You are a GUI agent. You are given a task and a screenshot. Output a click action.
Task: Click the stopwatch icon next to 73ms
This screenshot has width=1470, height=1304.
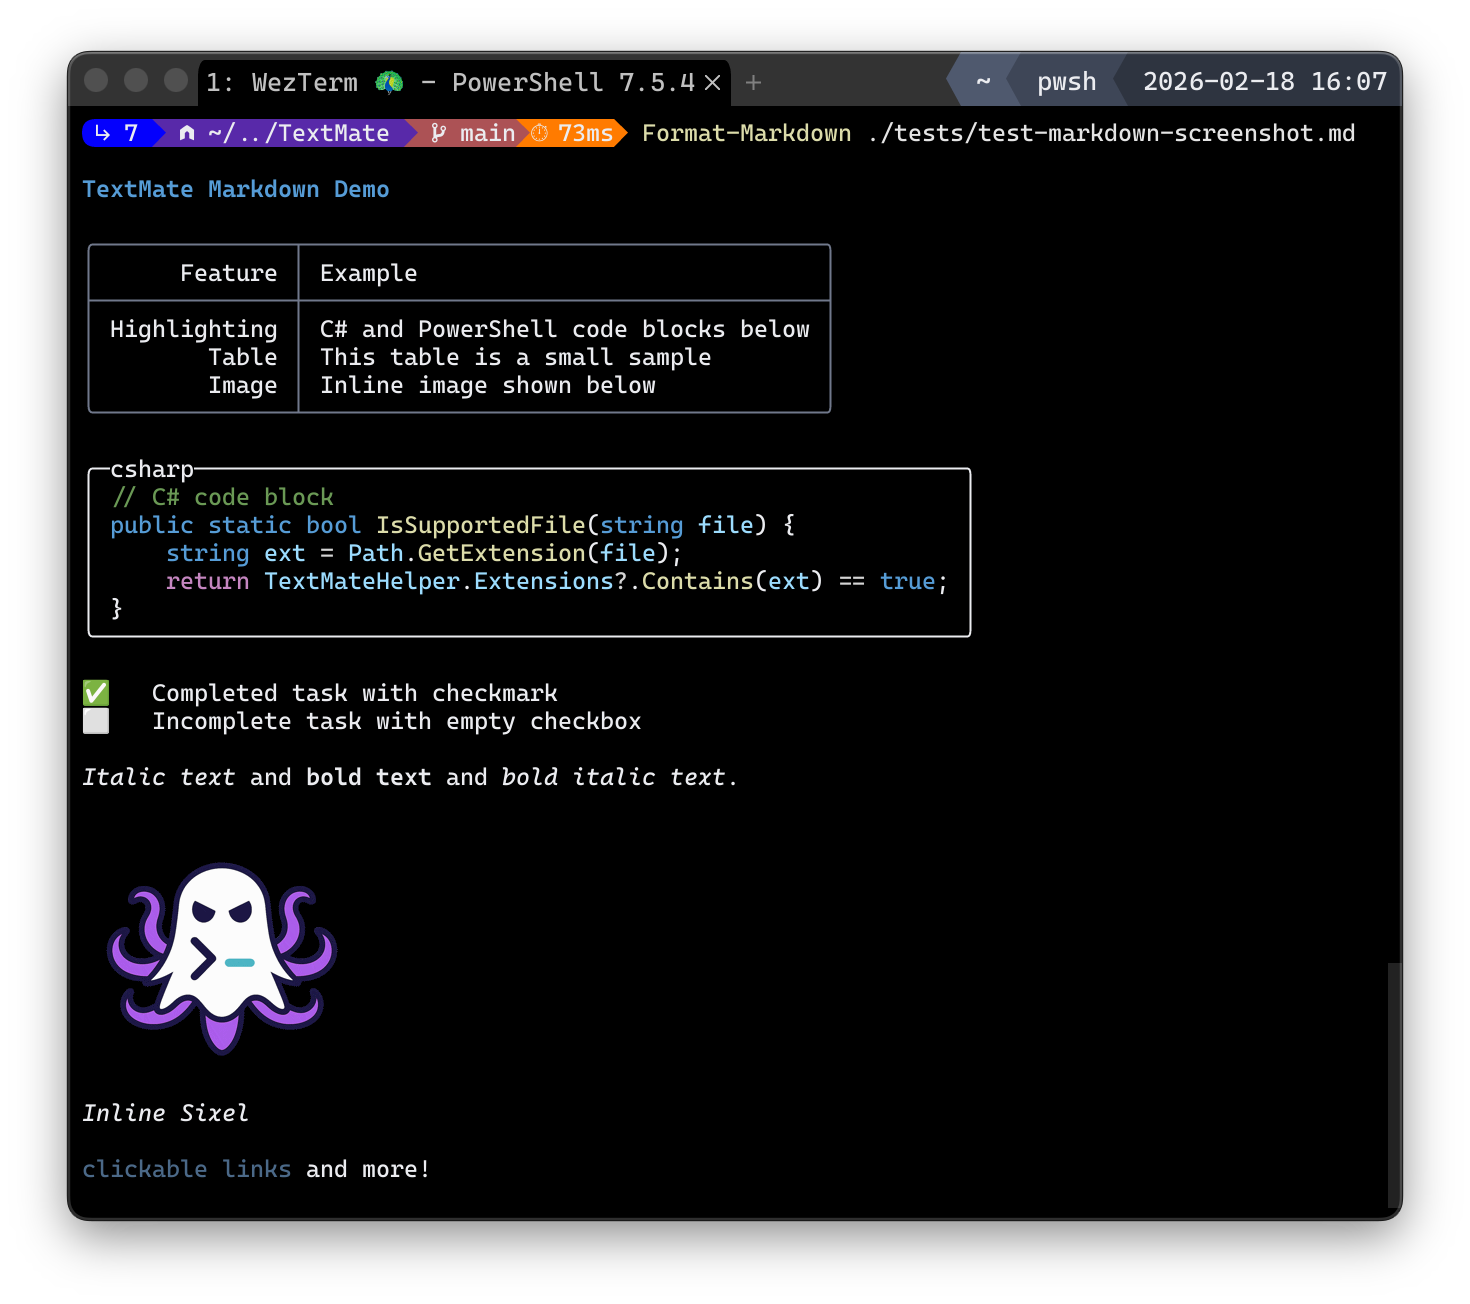coord(538,132)
